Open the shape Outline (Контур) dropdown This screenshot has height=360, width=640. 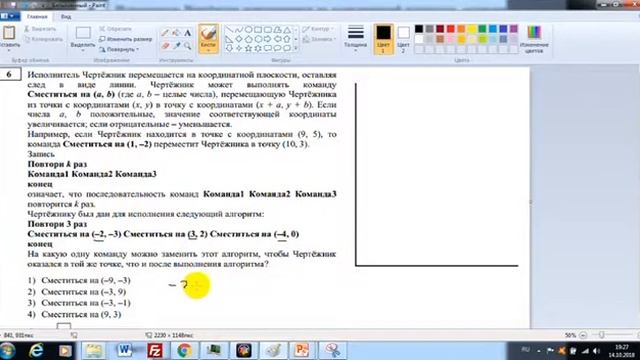click(x=318, y=29)
